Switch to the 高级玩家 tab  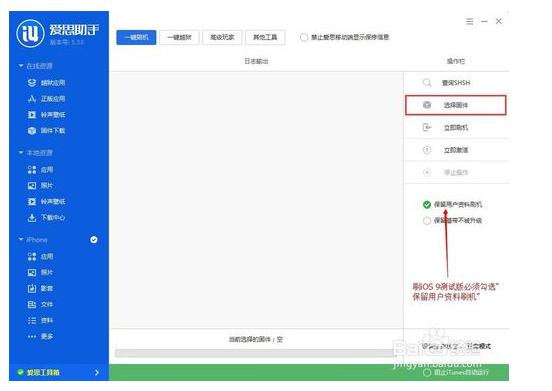tap(222, 37)
